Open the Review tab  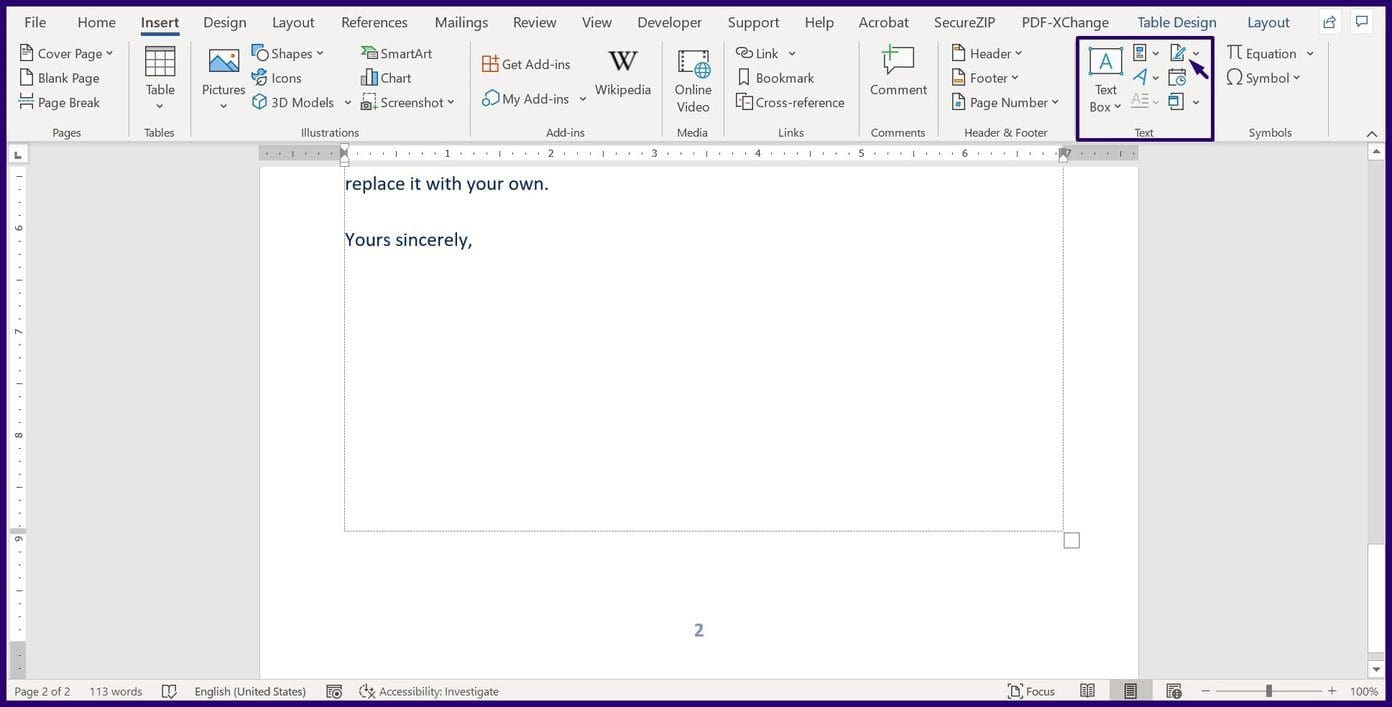pos(535,22)
